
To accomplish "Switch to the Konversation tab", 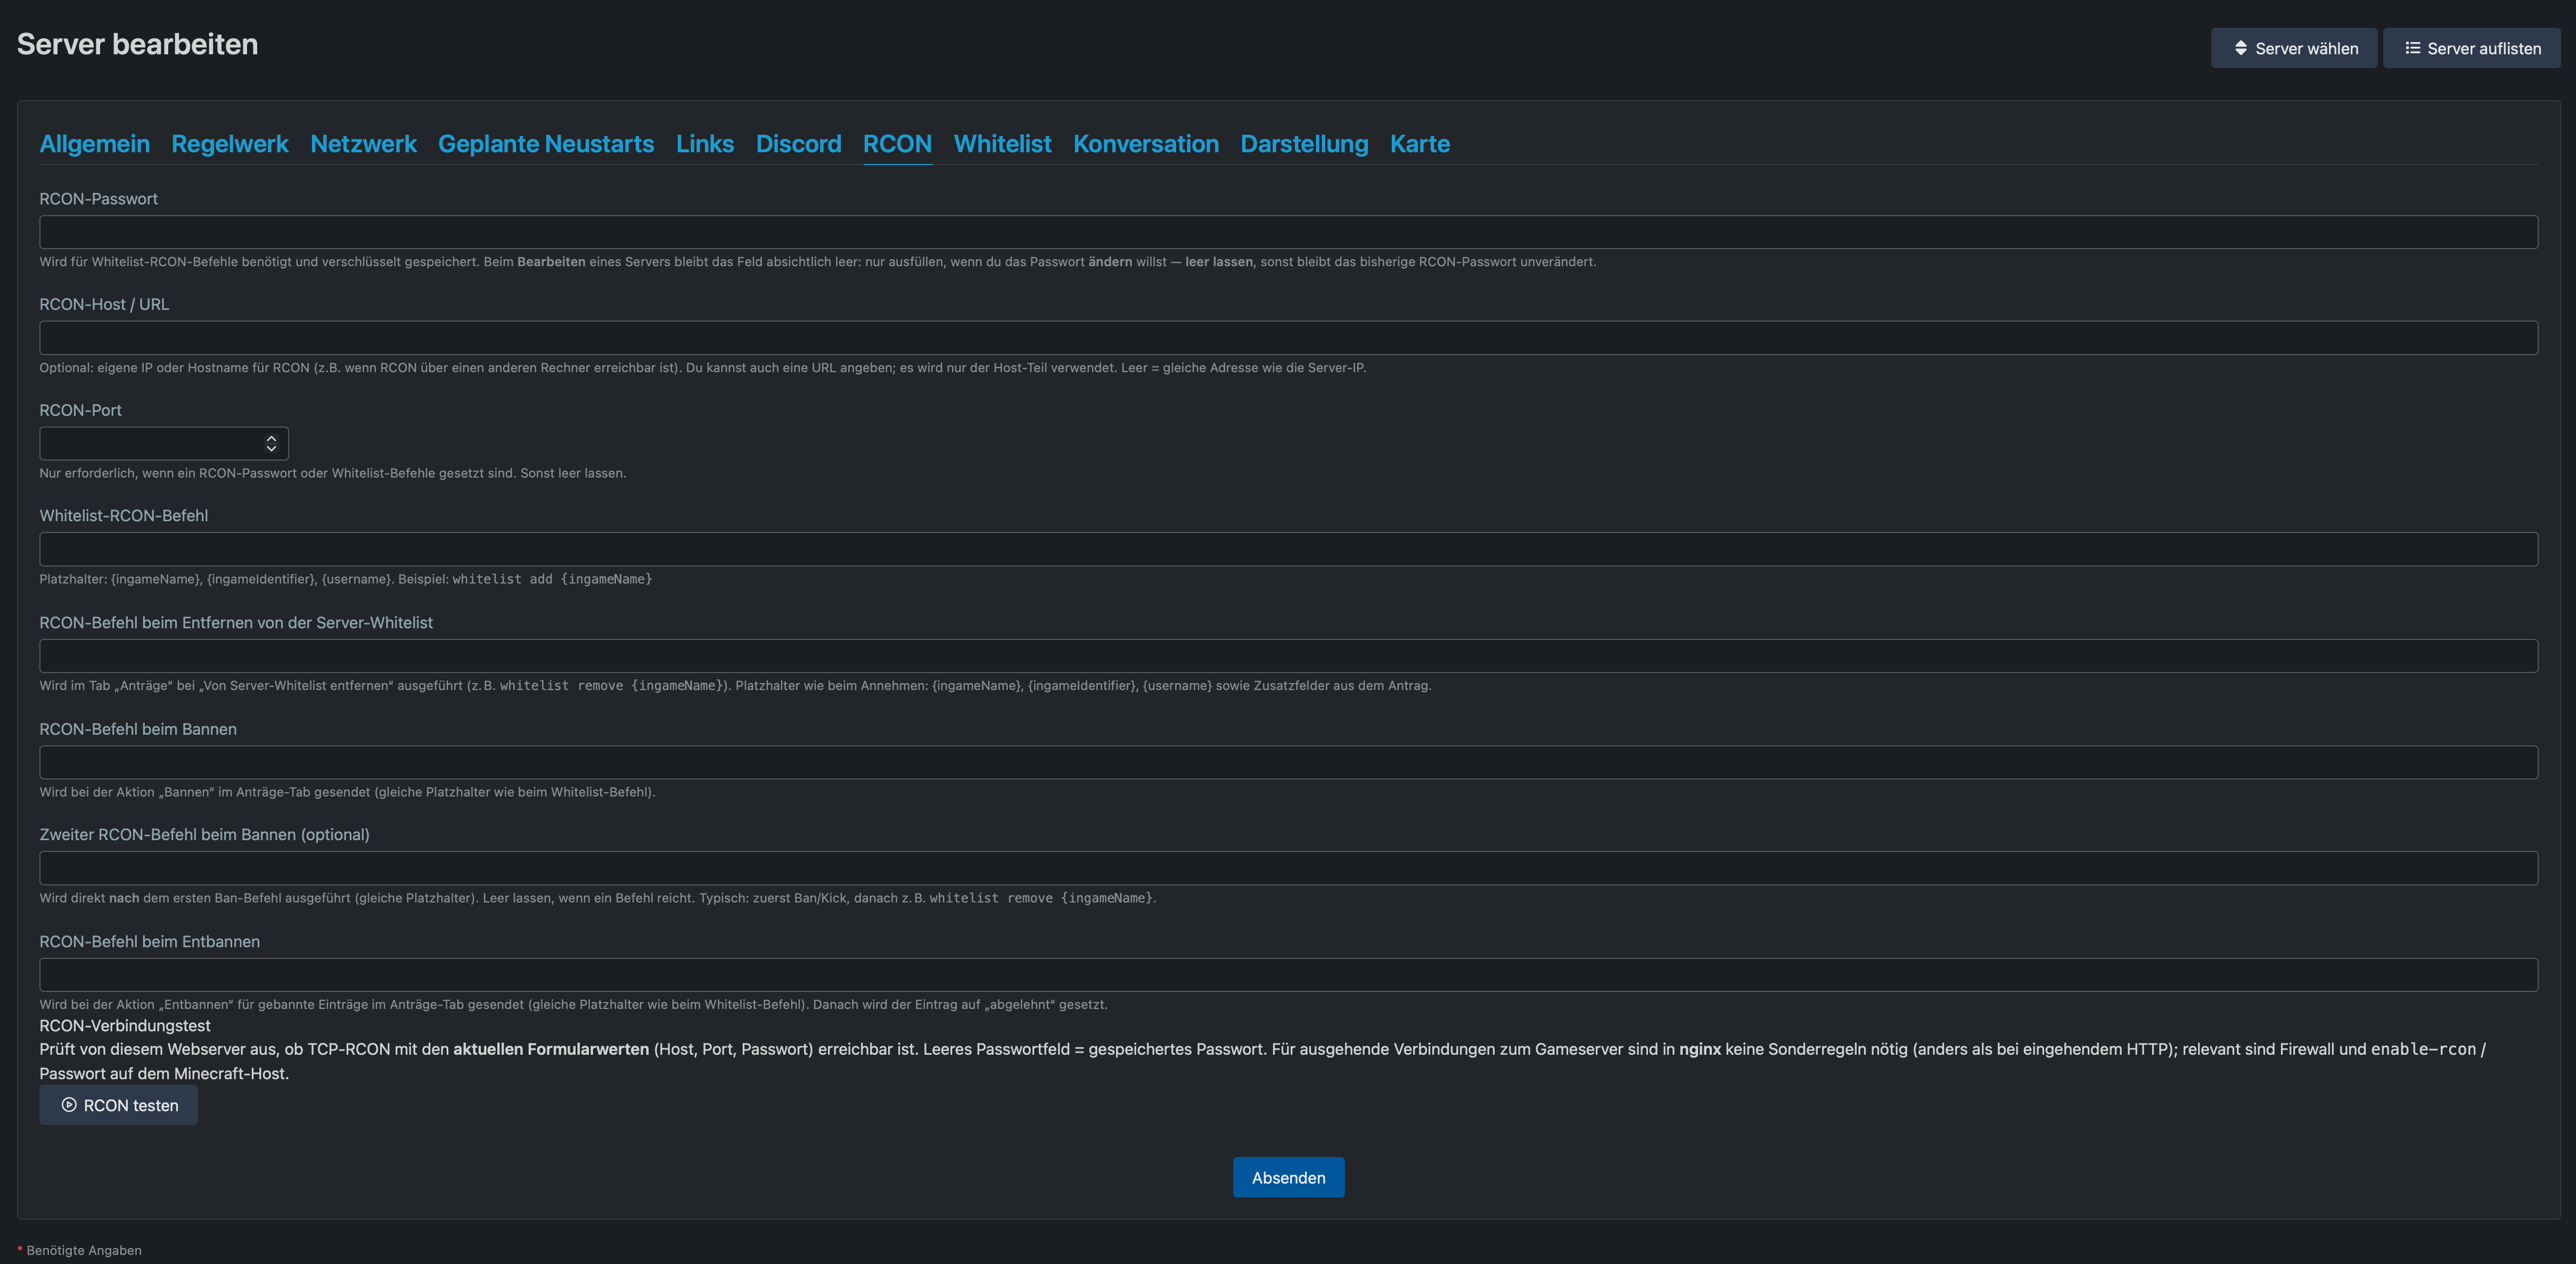I will pyautogui.click(x=1146, y=144).
